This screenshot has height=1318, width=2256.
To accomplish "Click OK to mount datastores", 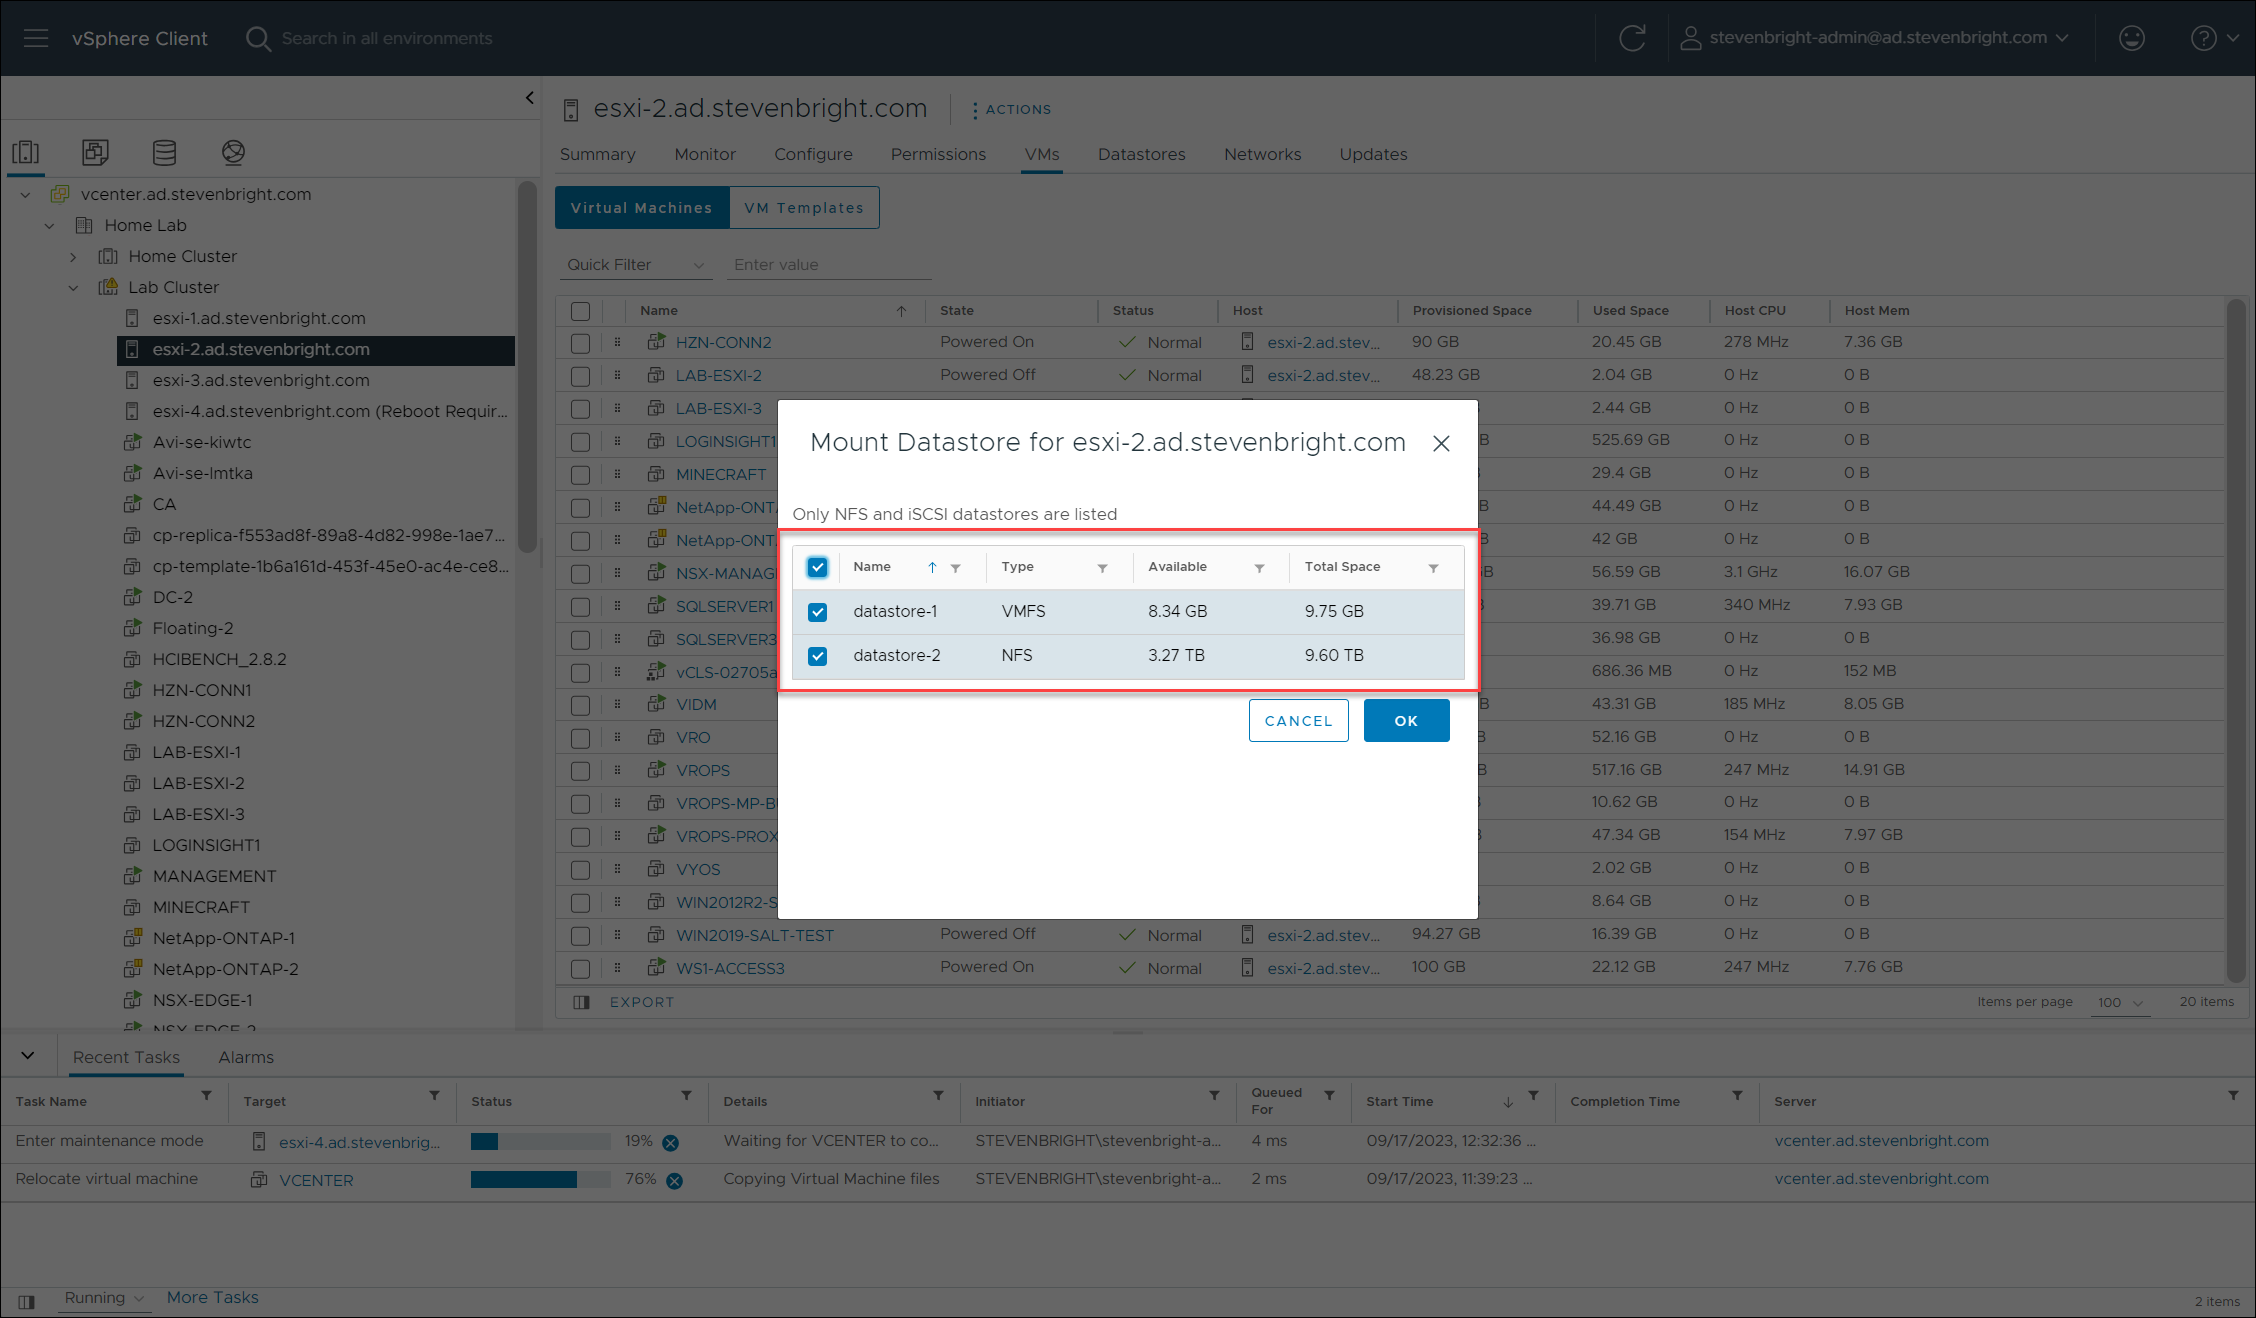I will pyautogui.click(x=1406, y=721).
